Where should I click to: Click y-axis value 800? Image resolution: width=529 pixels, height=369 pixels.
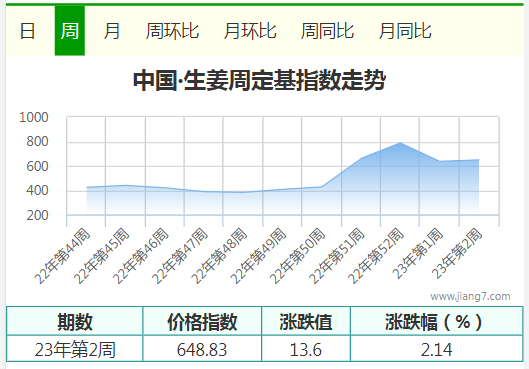click(x=37, y=142)
